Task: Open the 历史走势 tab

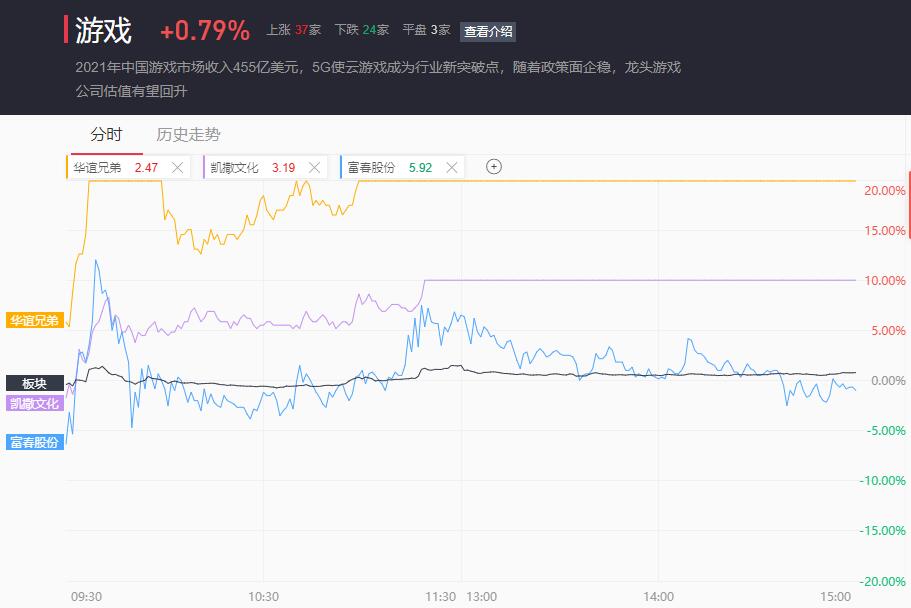Action: pyautogui.click(x=188, y=135)
